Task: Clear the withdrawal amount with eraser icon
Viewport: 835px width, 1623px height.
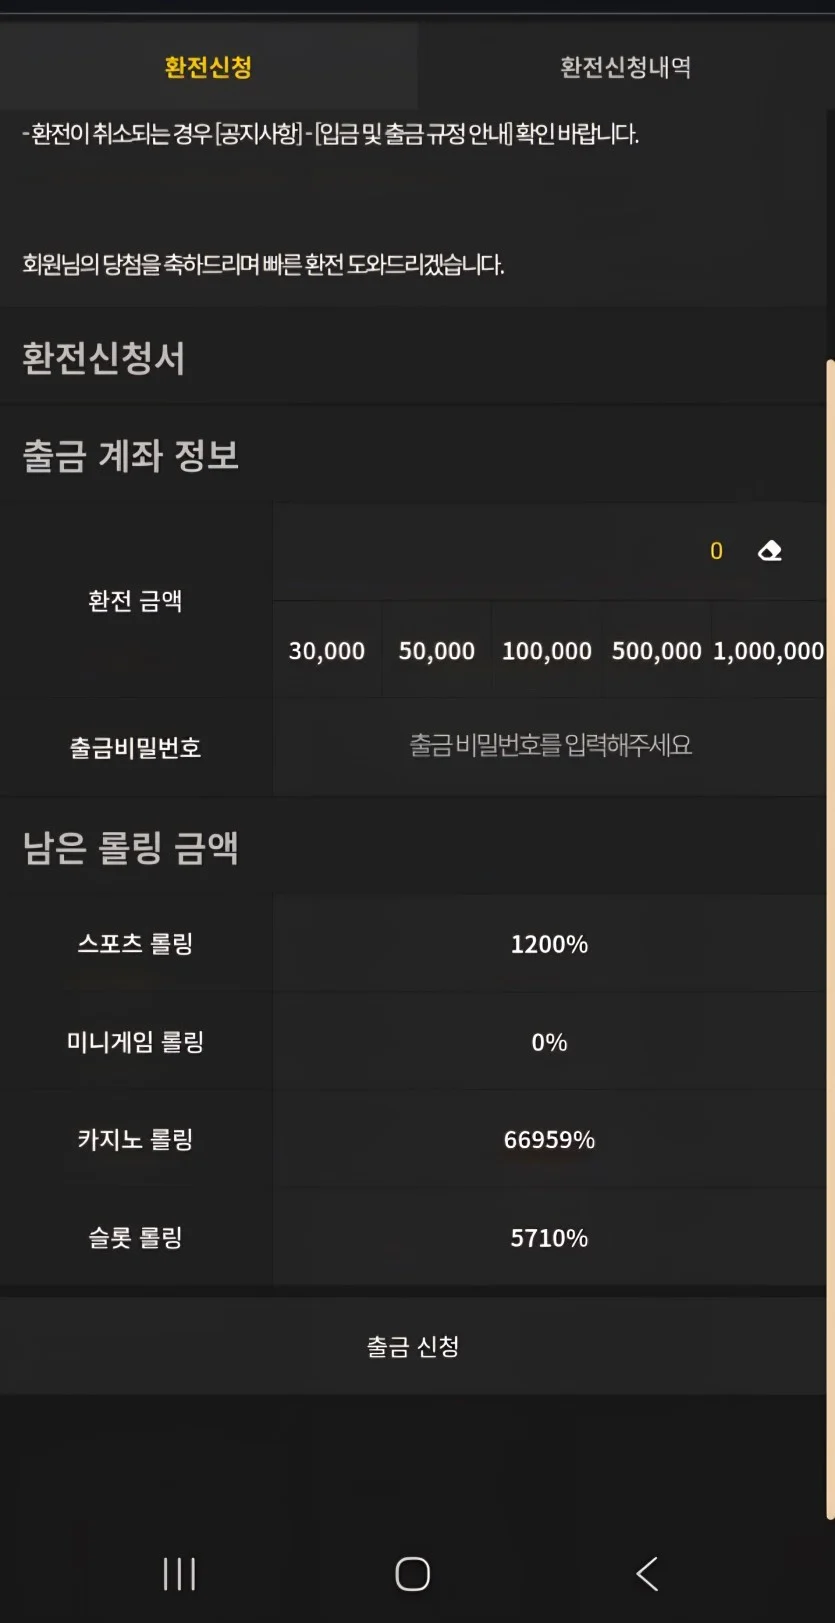Action: 770,551
